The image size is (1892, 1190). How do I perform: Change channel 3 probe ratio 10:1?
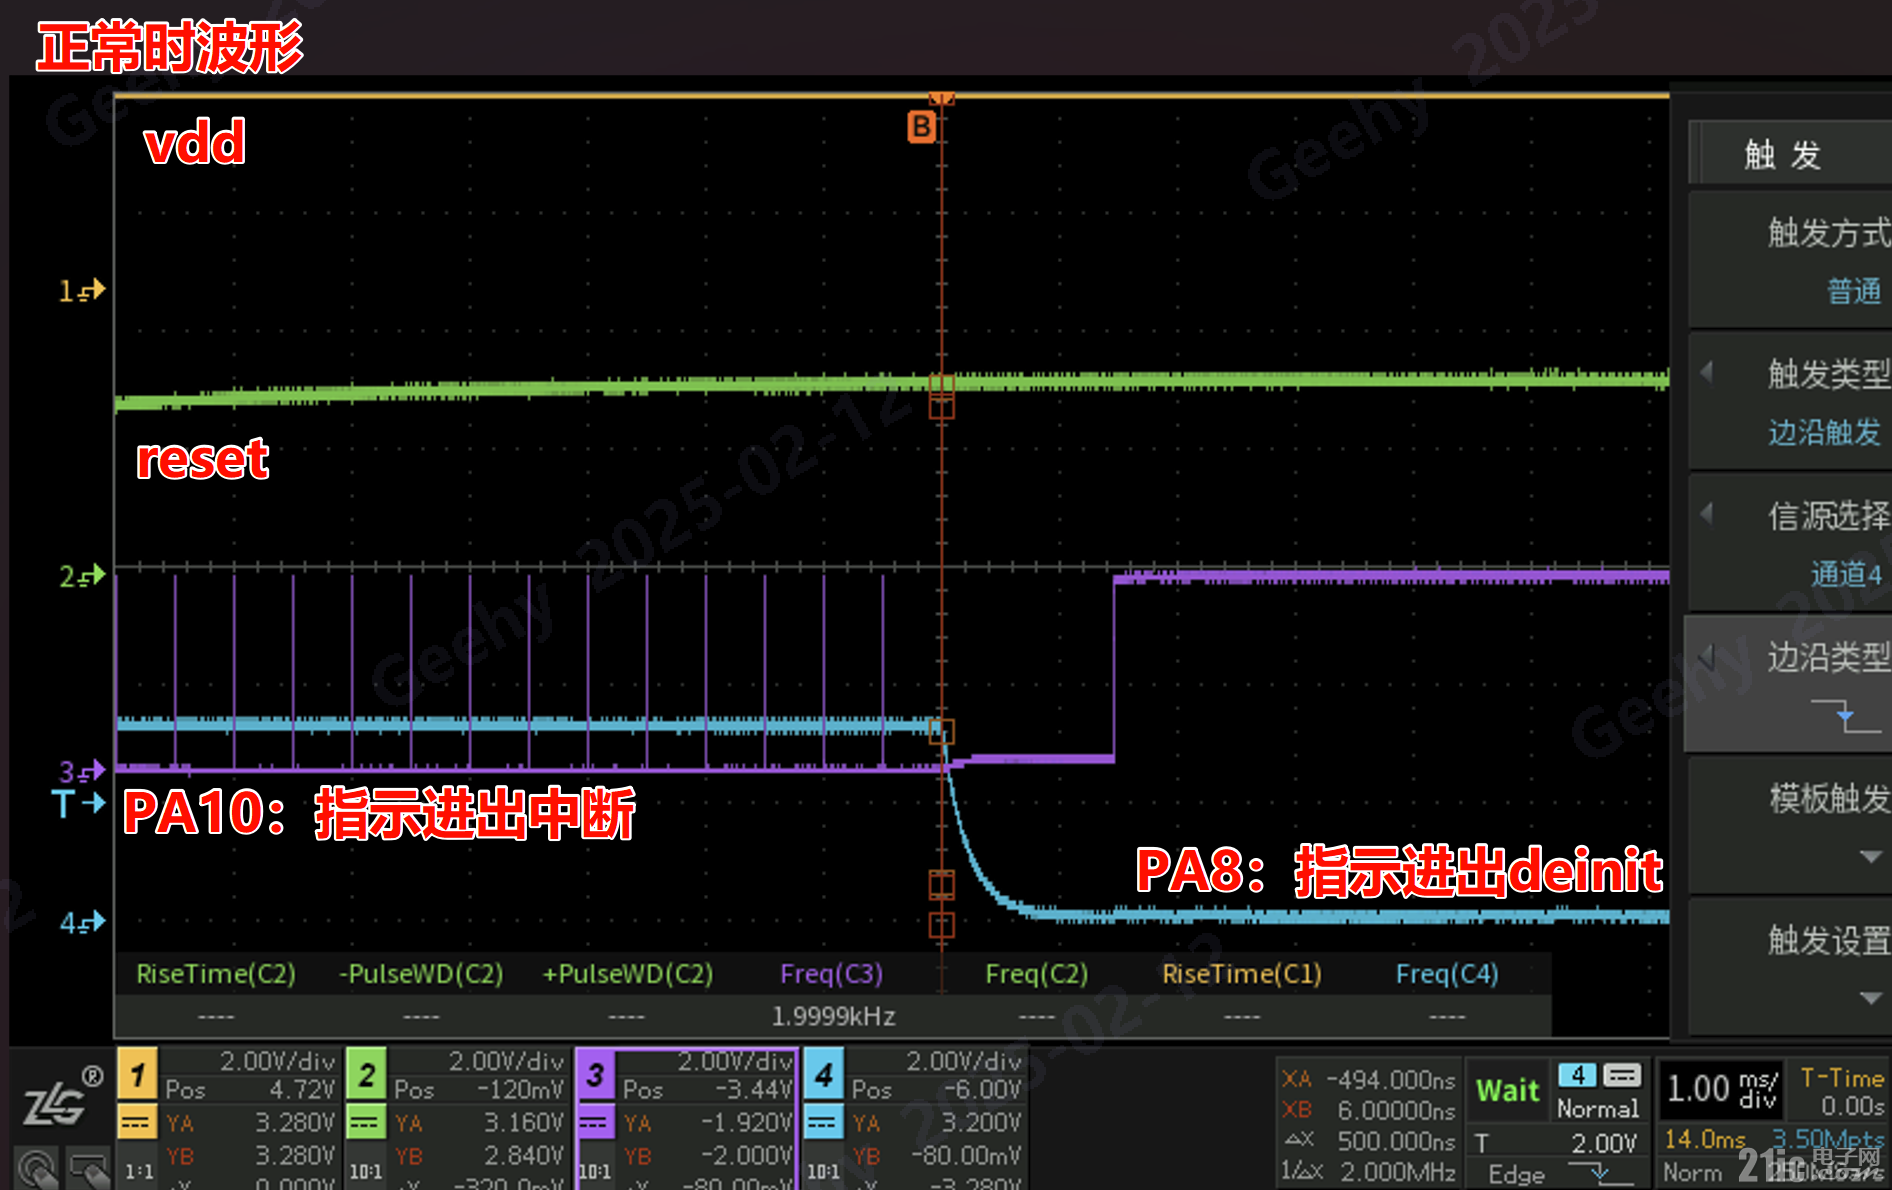[595, 1171]
